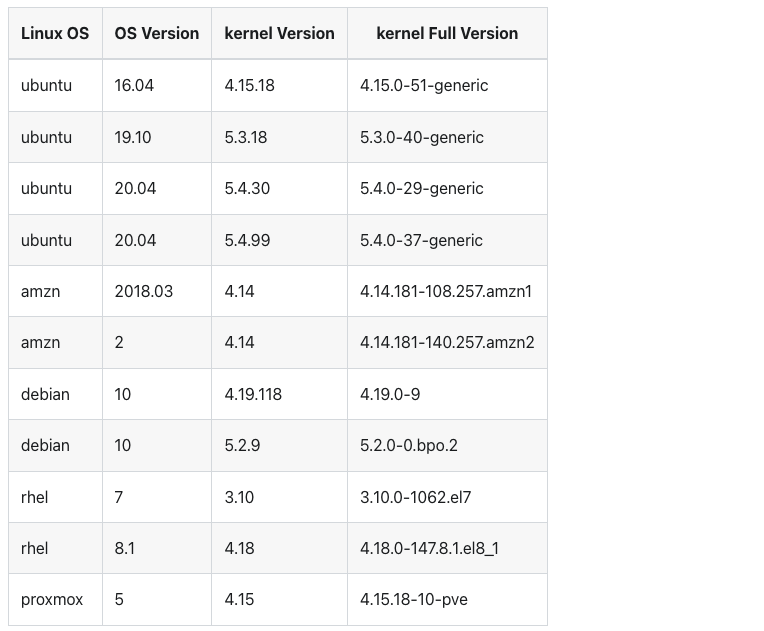Click the 'OS Version' column header
This screenshot has height=631, width=764.
[157, 33]
